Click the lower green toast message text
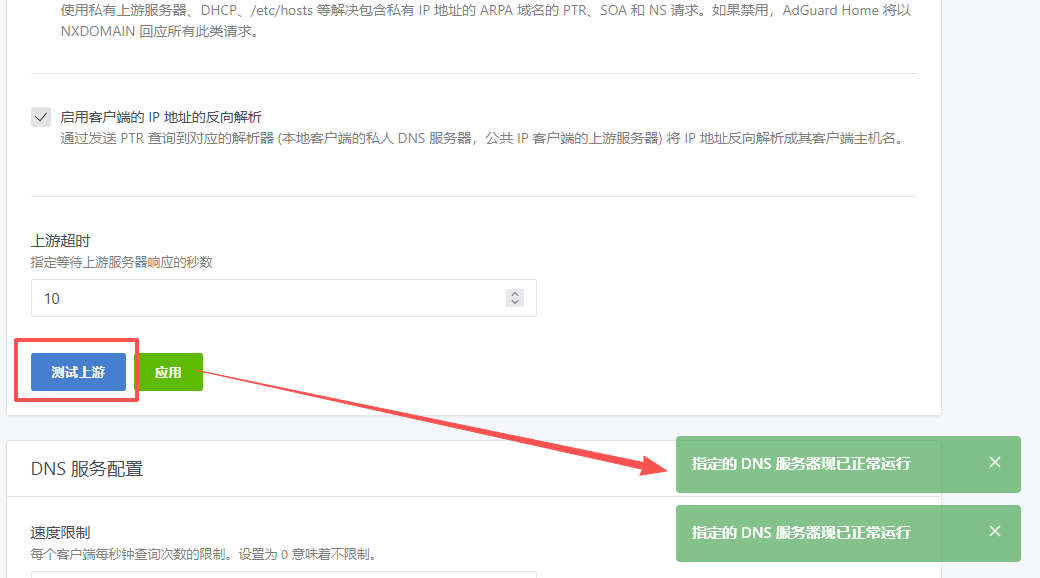 click(801, 533)
